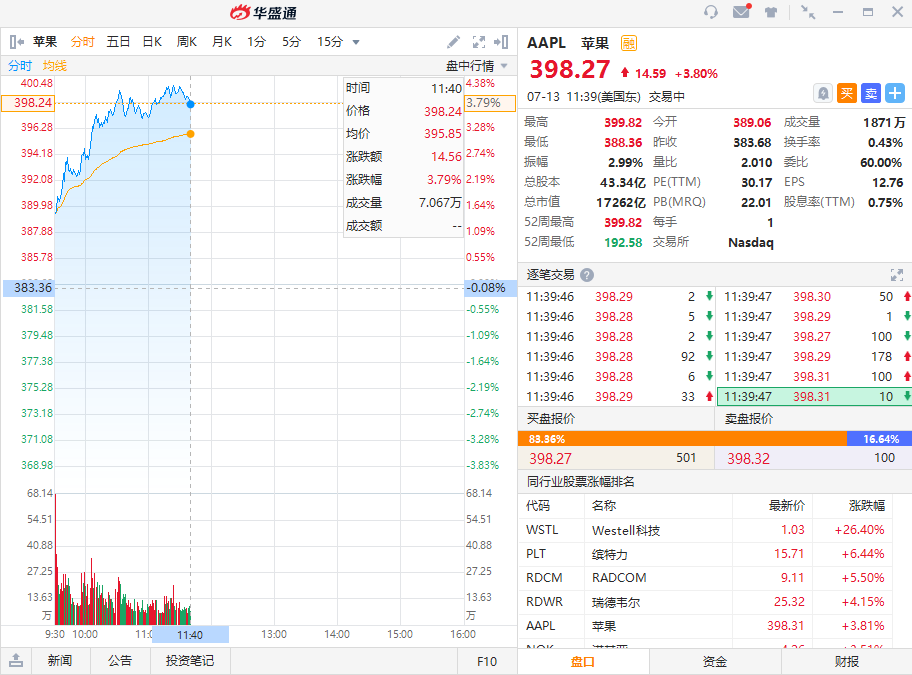Screen dimensions: 912x675
Task: Click the orange 买 buy button
Action: [x=847, y=93]
